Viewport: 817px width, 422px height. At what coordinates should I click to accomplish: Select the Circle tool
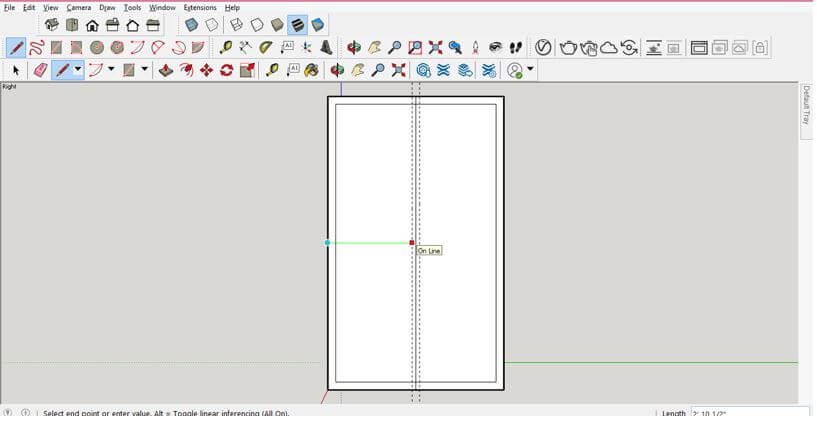[97, 48]
